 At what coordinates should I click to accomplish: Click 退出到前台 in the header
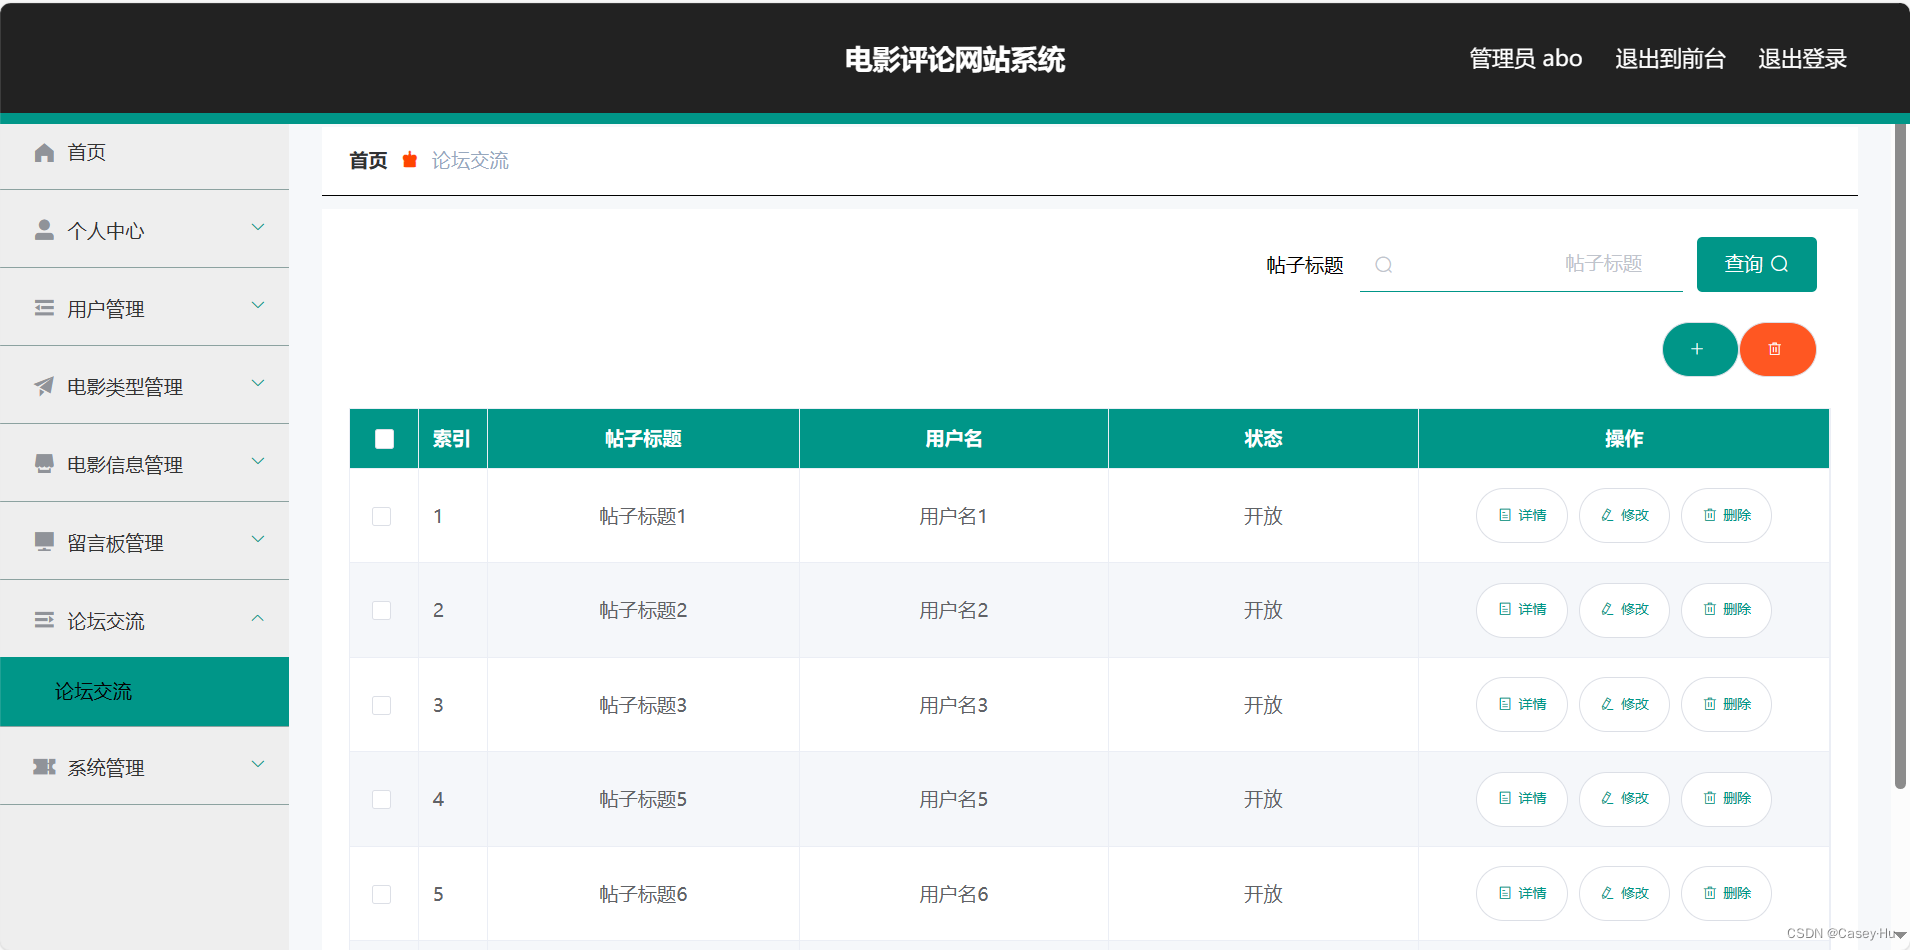[x=1670, y=59]
